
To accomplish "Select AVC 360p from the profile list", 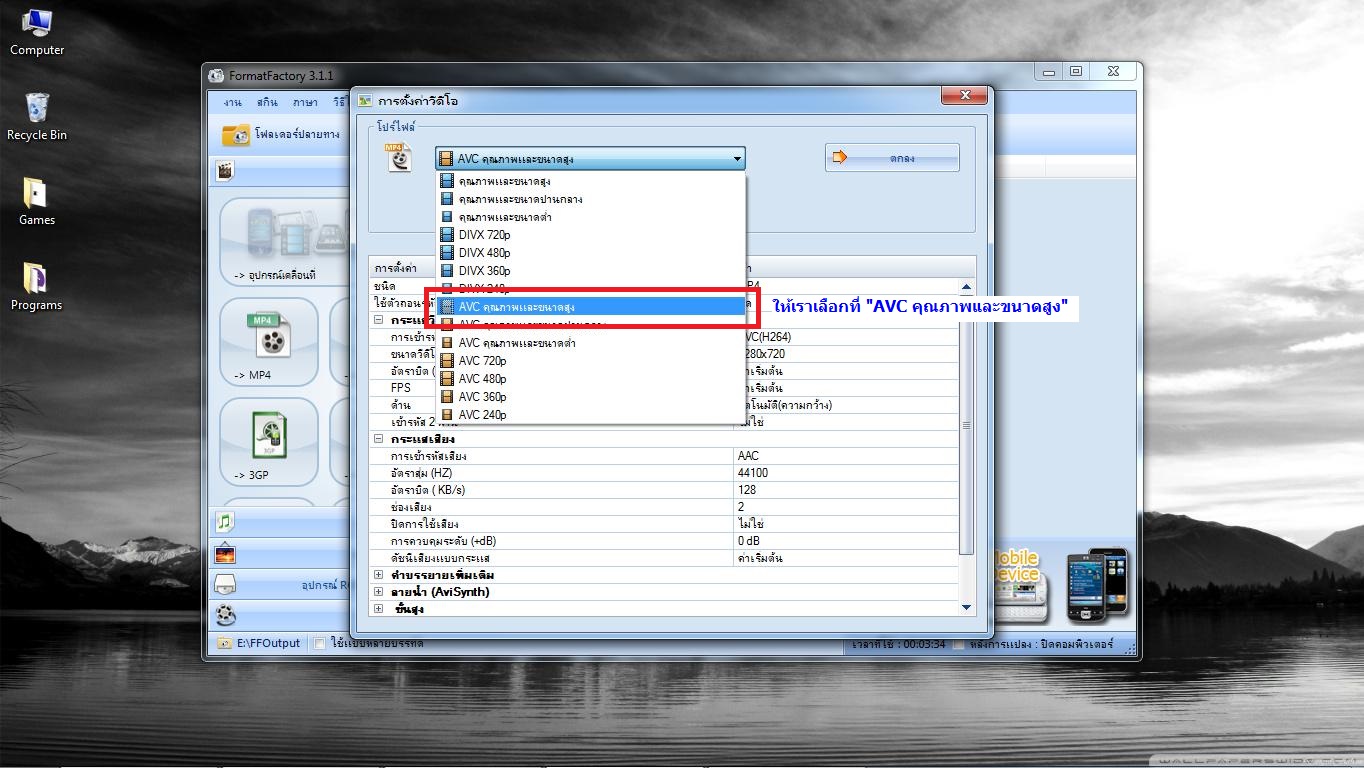I will [591, 397].
